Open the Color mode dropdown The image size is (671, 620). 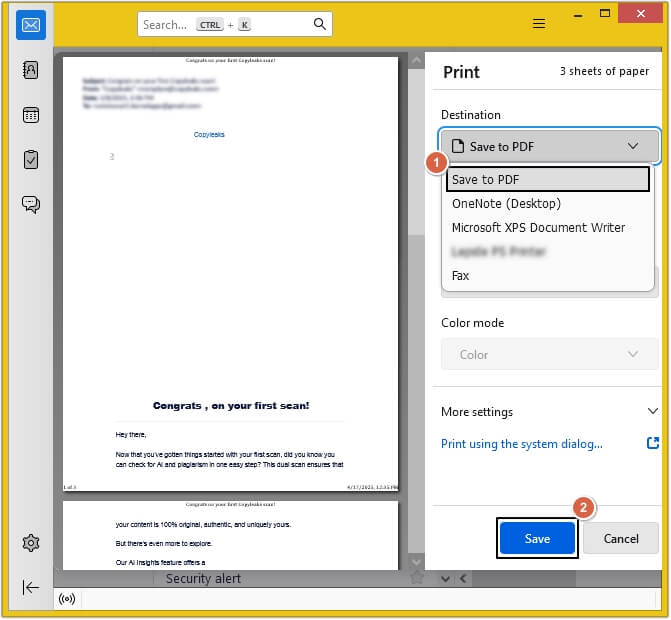[x=549, y=354]
